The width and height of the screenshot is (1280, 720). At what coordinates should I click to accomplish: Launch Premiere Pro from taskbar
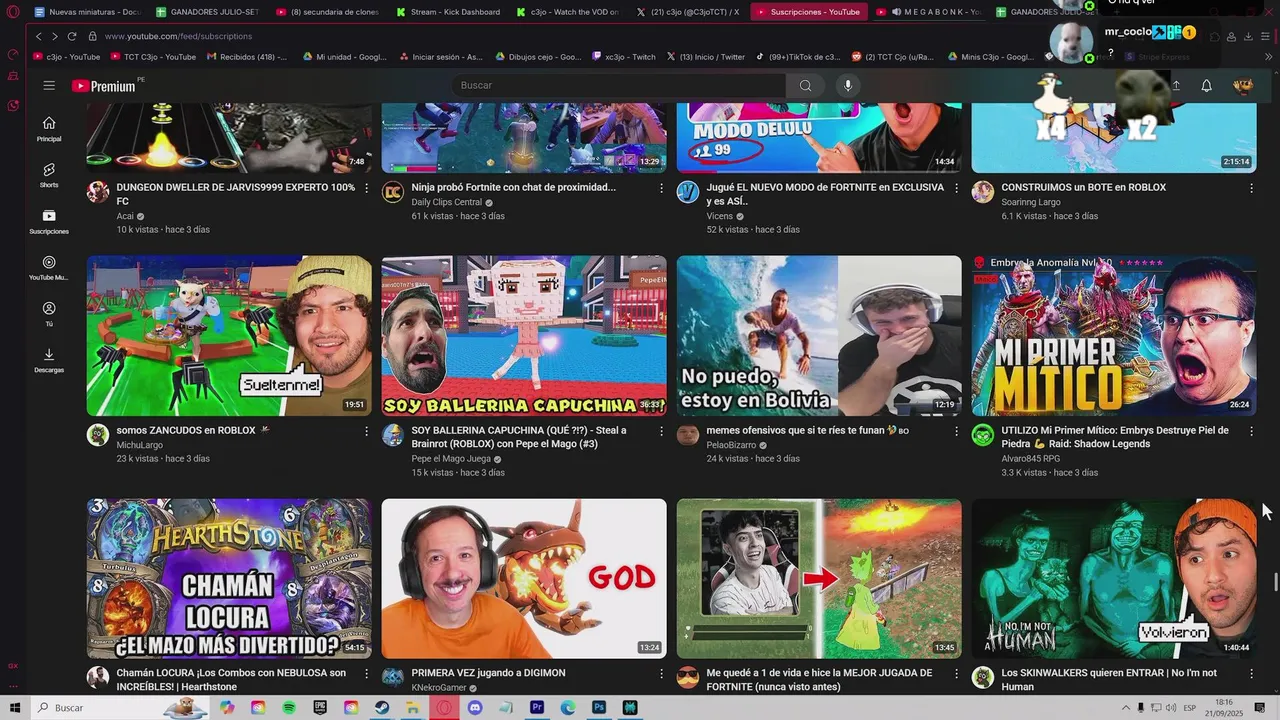tap(537, 708)
